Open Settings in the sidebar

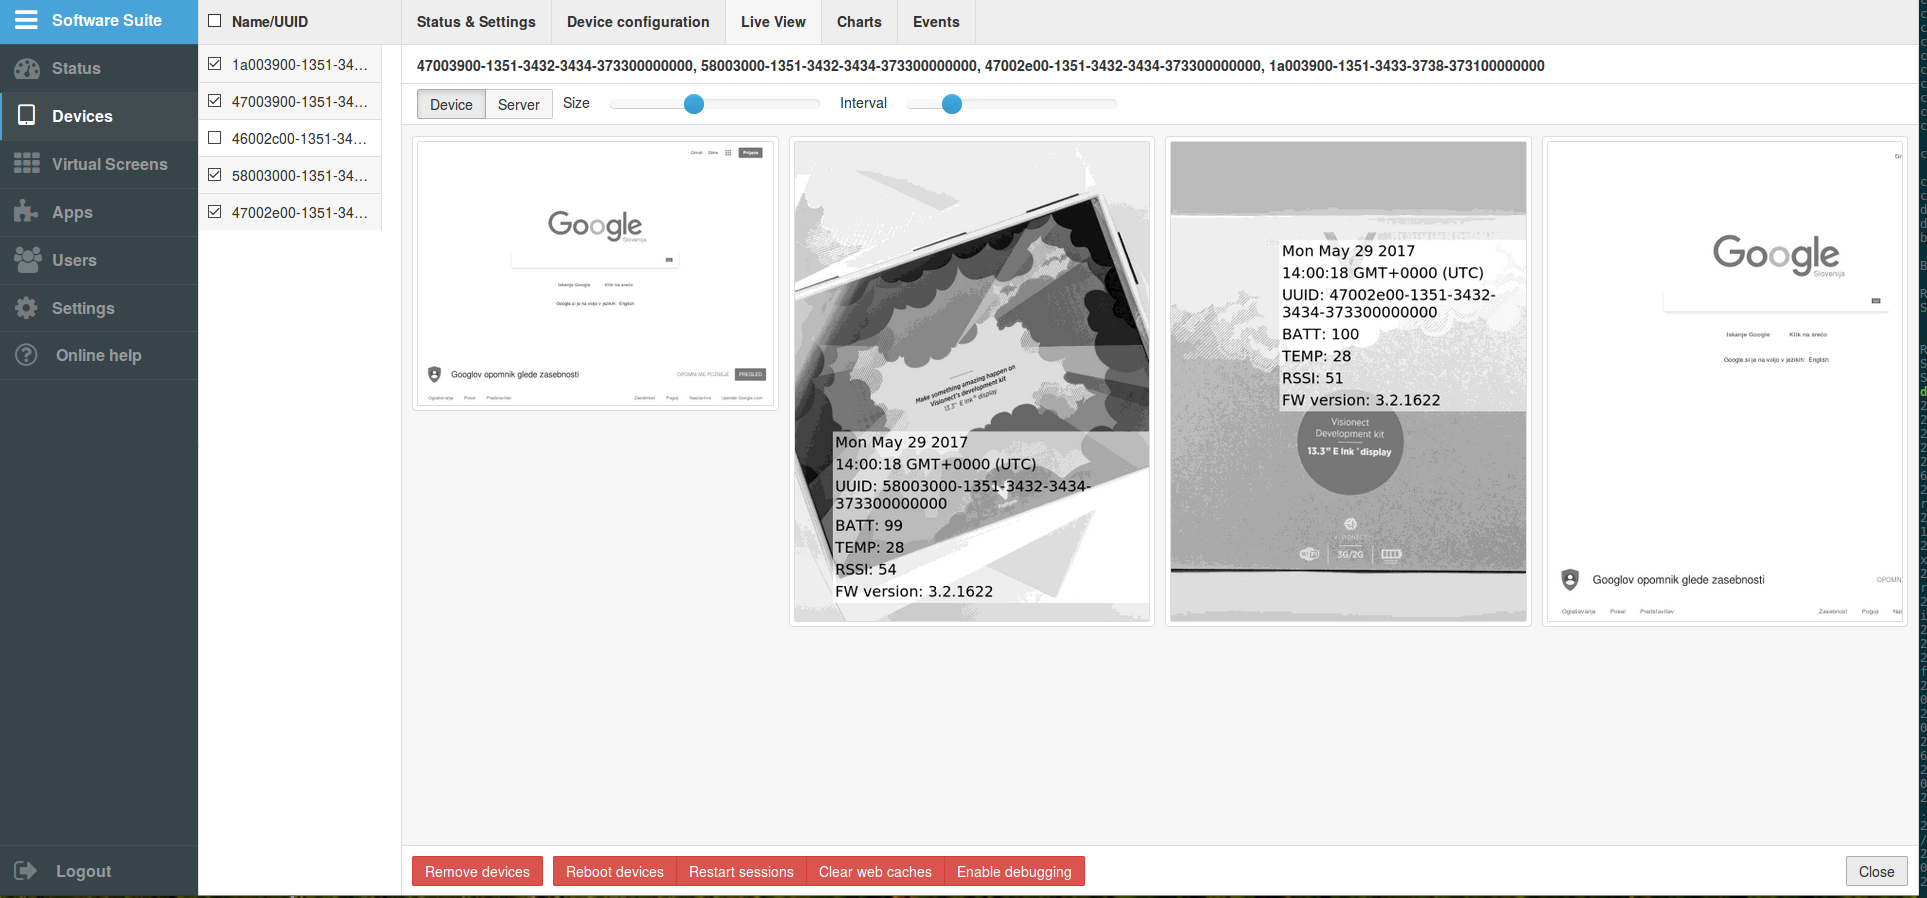click(99, 308)
